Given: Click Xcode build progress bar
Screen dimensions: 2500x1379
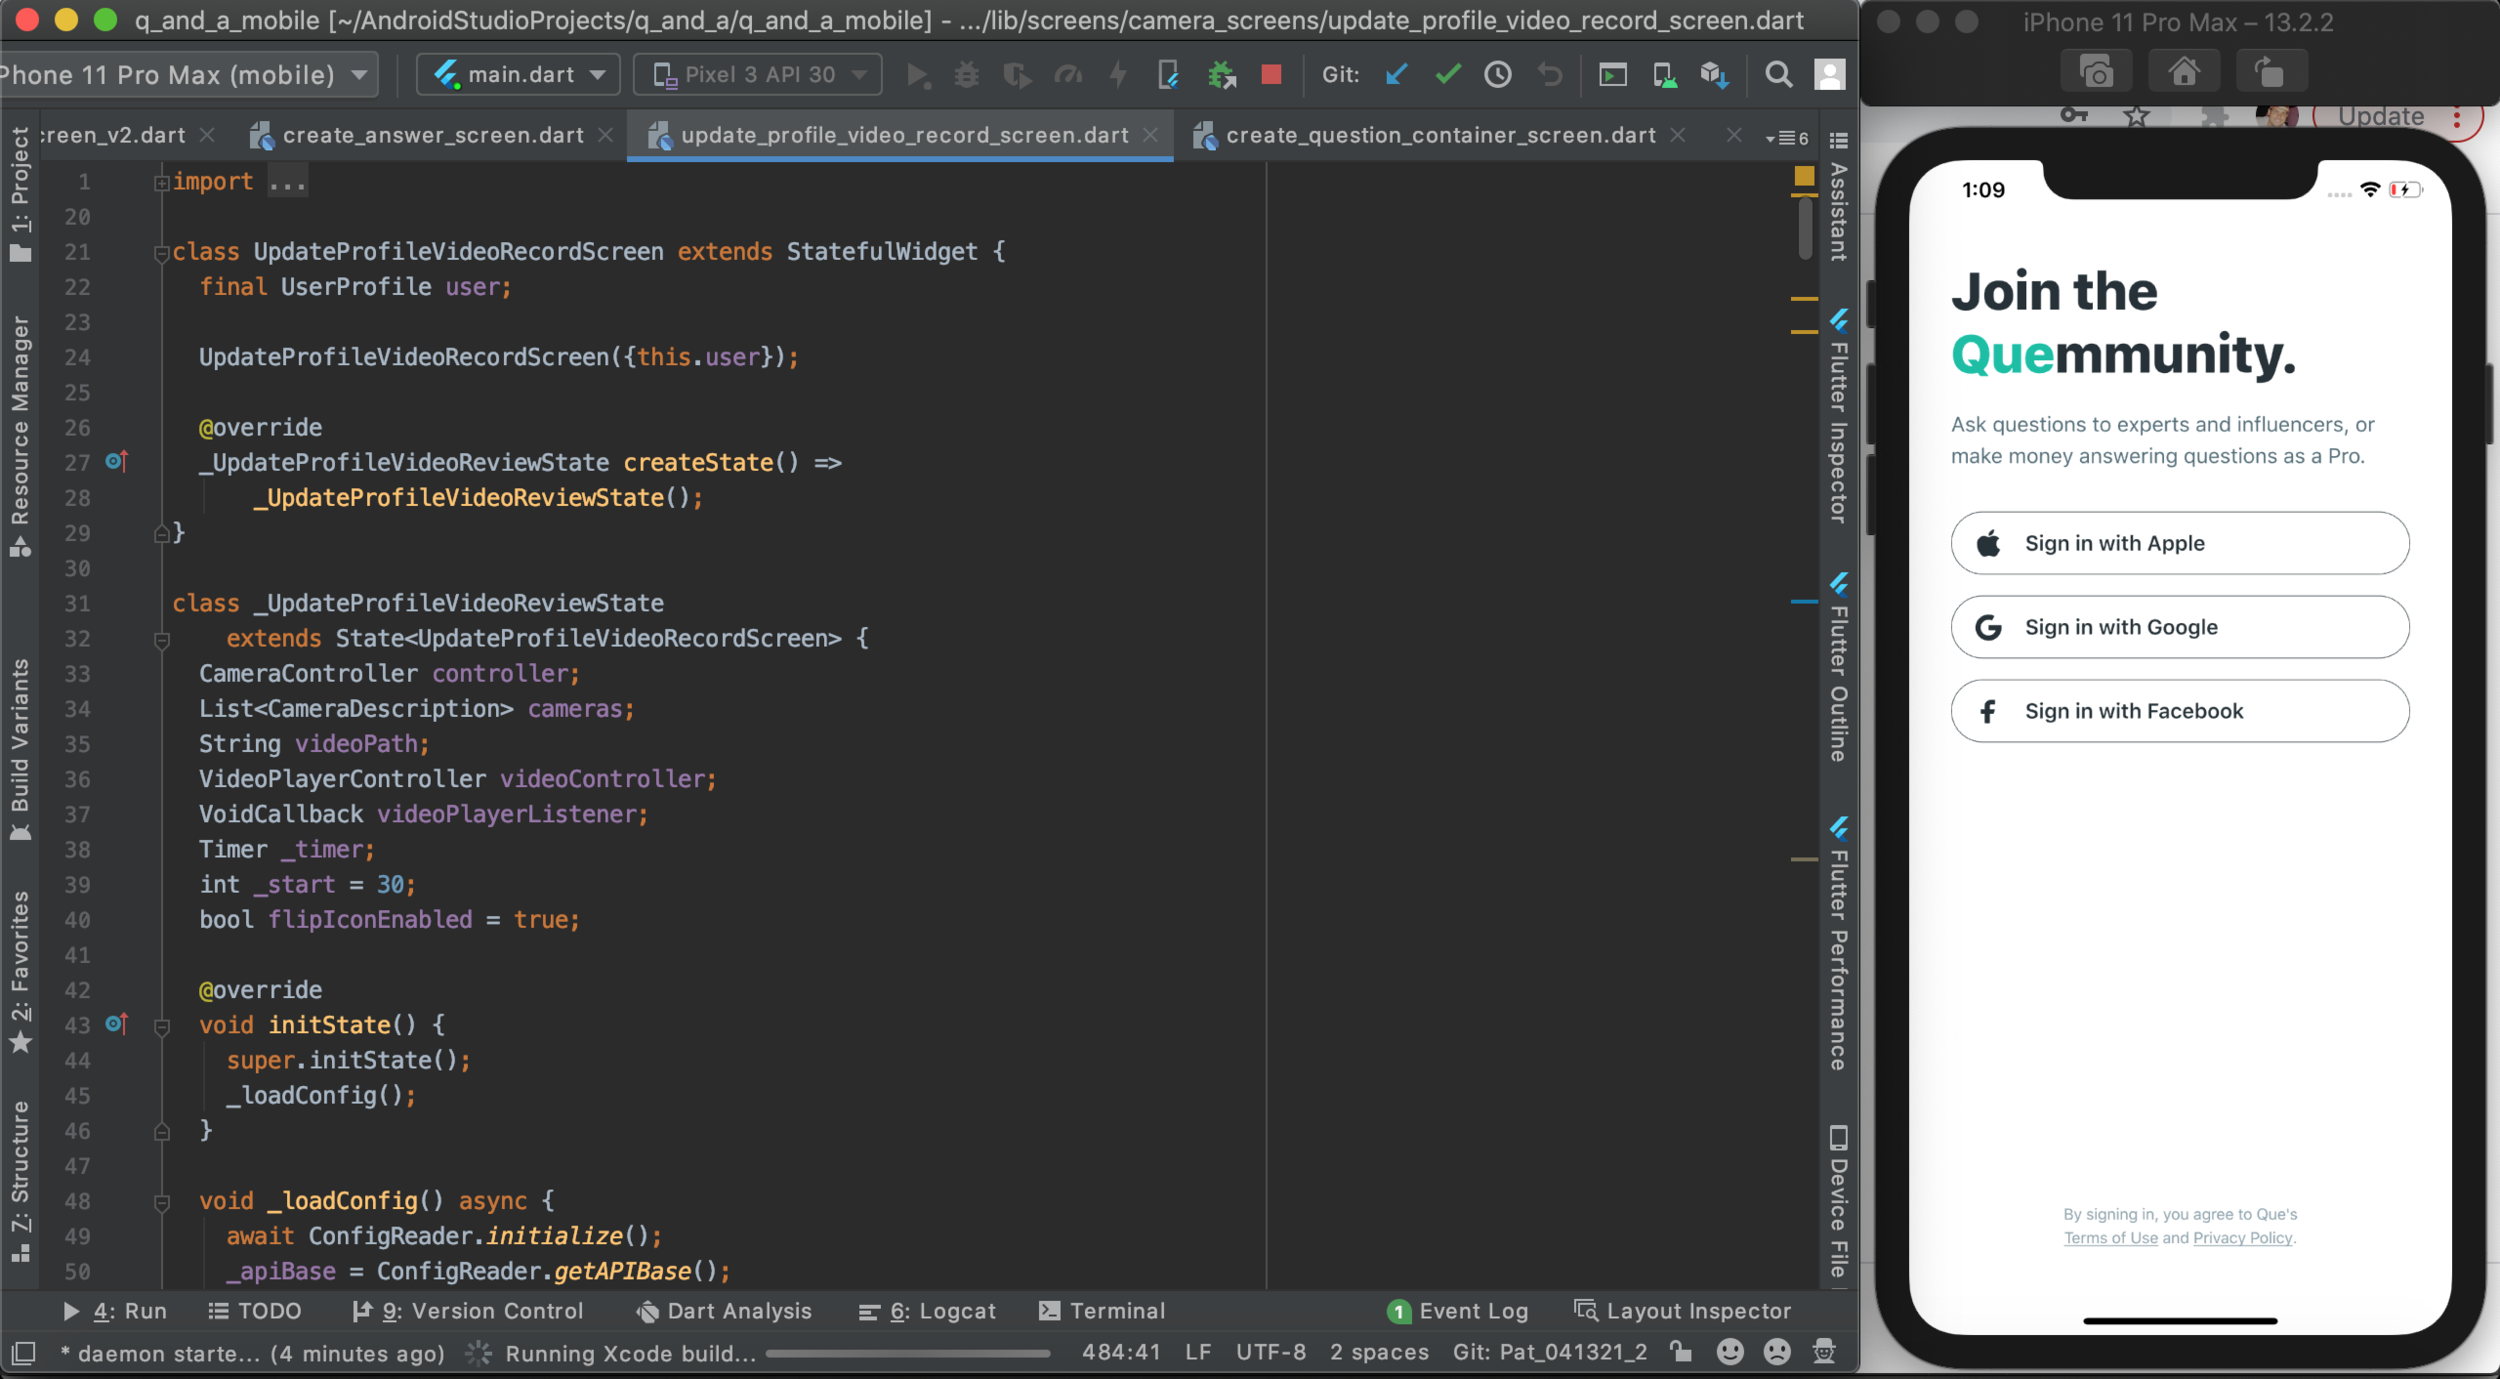Looking at the screenshot, I should click(x=908, y=1353).
